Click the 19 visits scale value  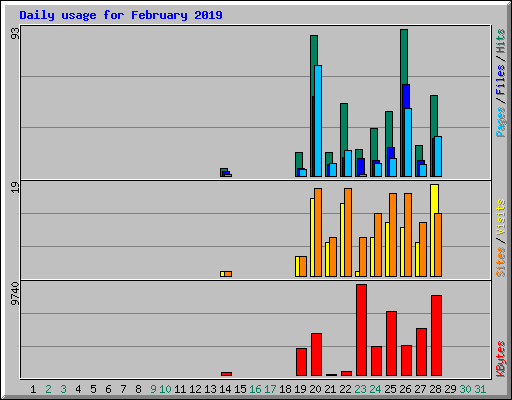click(x=15, y=187)
